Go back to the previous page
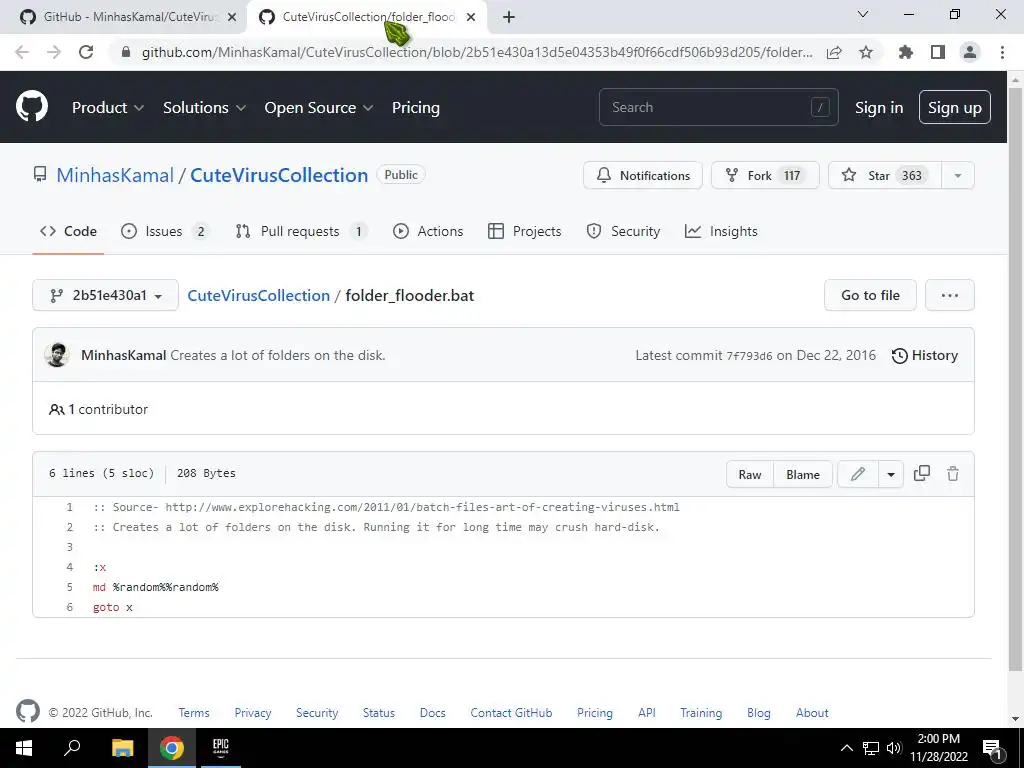Image resolution: width=1024 pixels, height=768 pixels. point(22,52)
